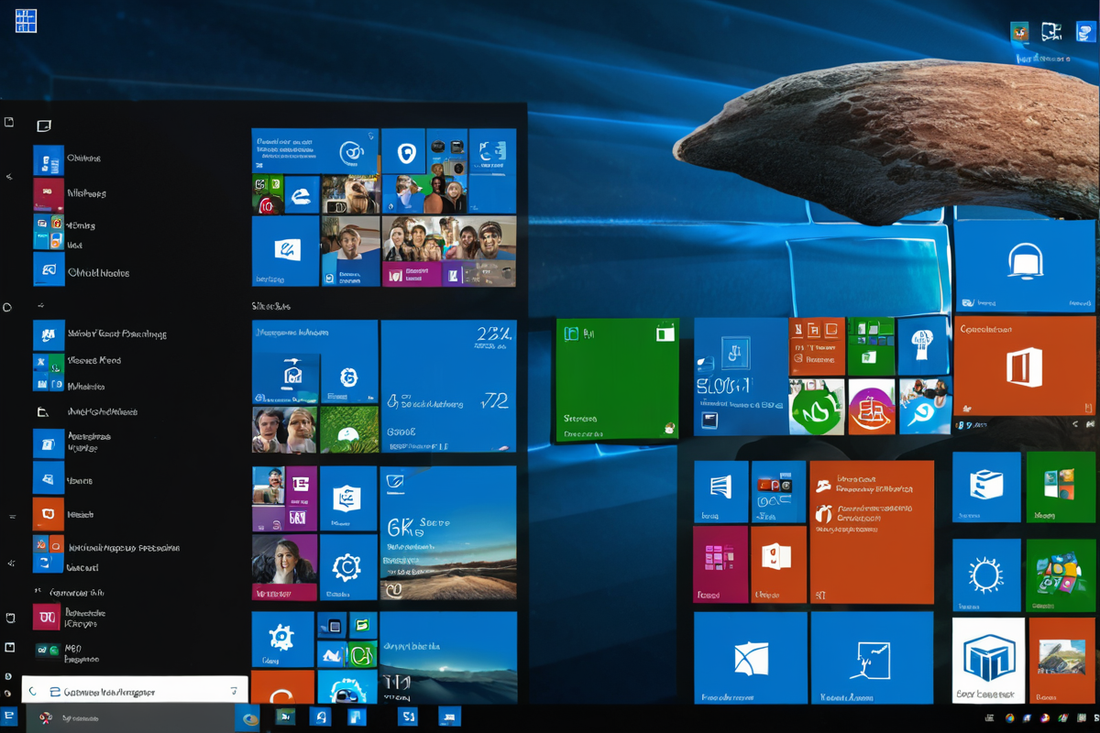Open the blue tile with file-box icon
The width and height of the screenshot is (1100, 733).
click(986, 487)
